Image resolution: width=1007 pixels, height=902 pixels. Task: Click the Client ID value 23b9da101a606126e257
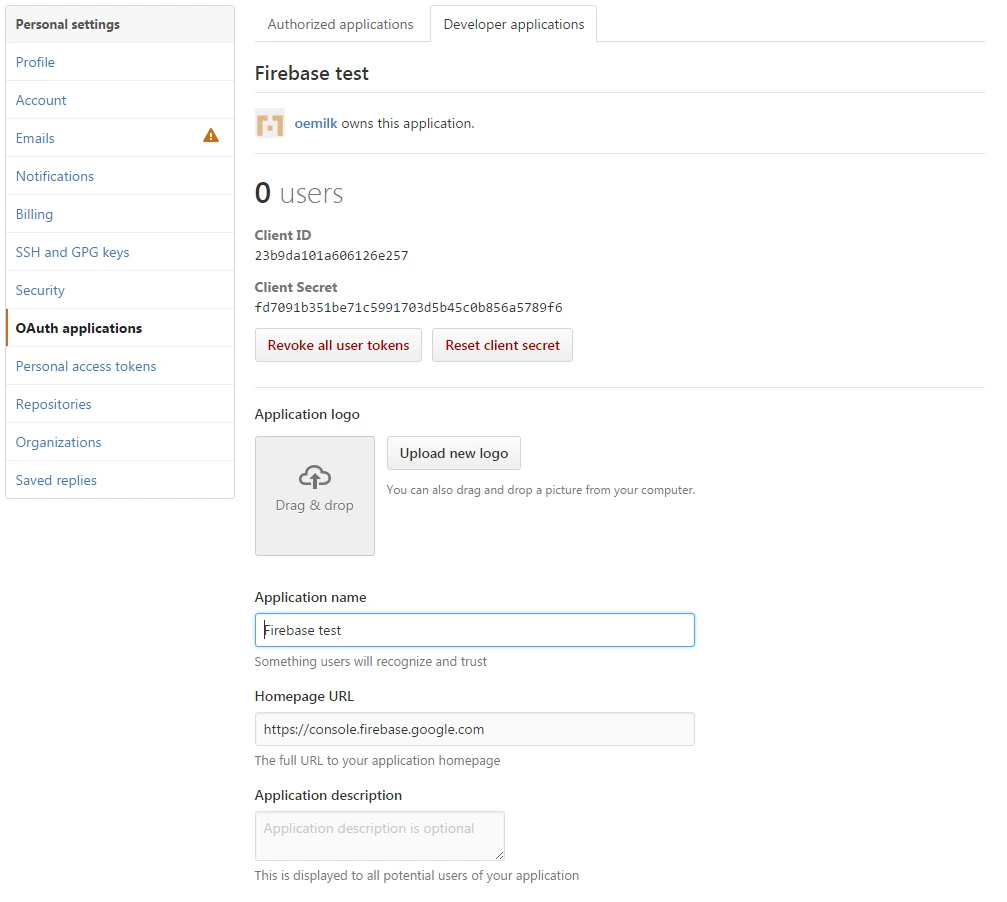pos(331,256)
